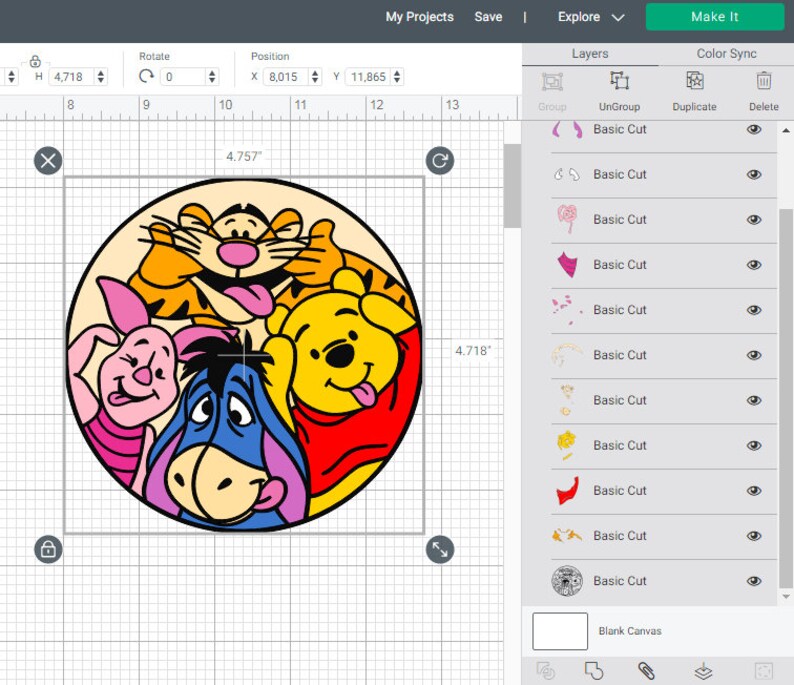The height and width of the screenshot is (685, 794).
Task: Click the layers panel scrollbar thumb
Action: tap(786, 399)
